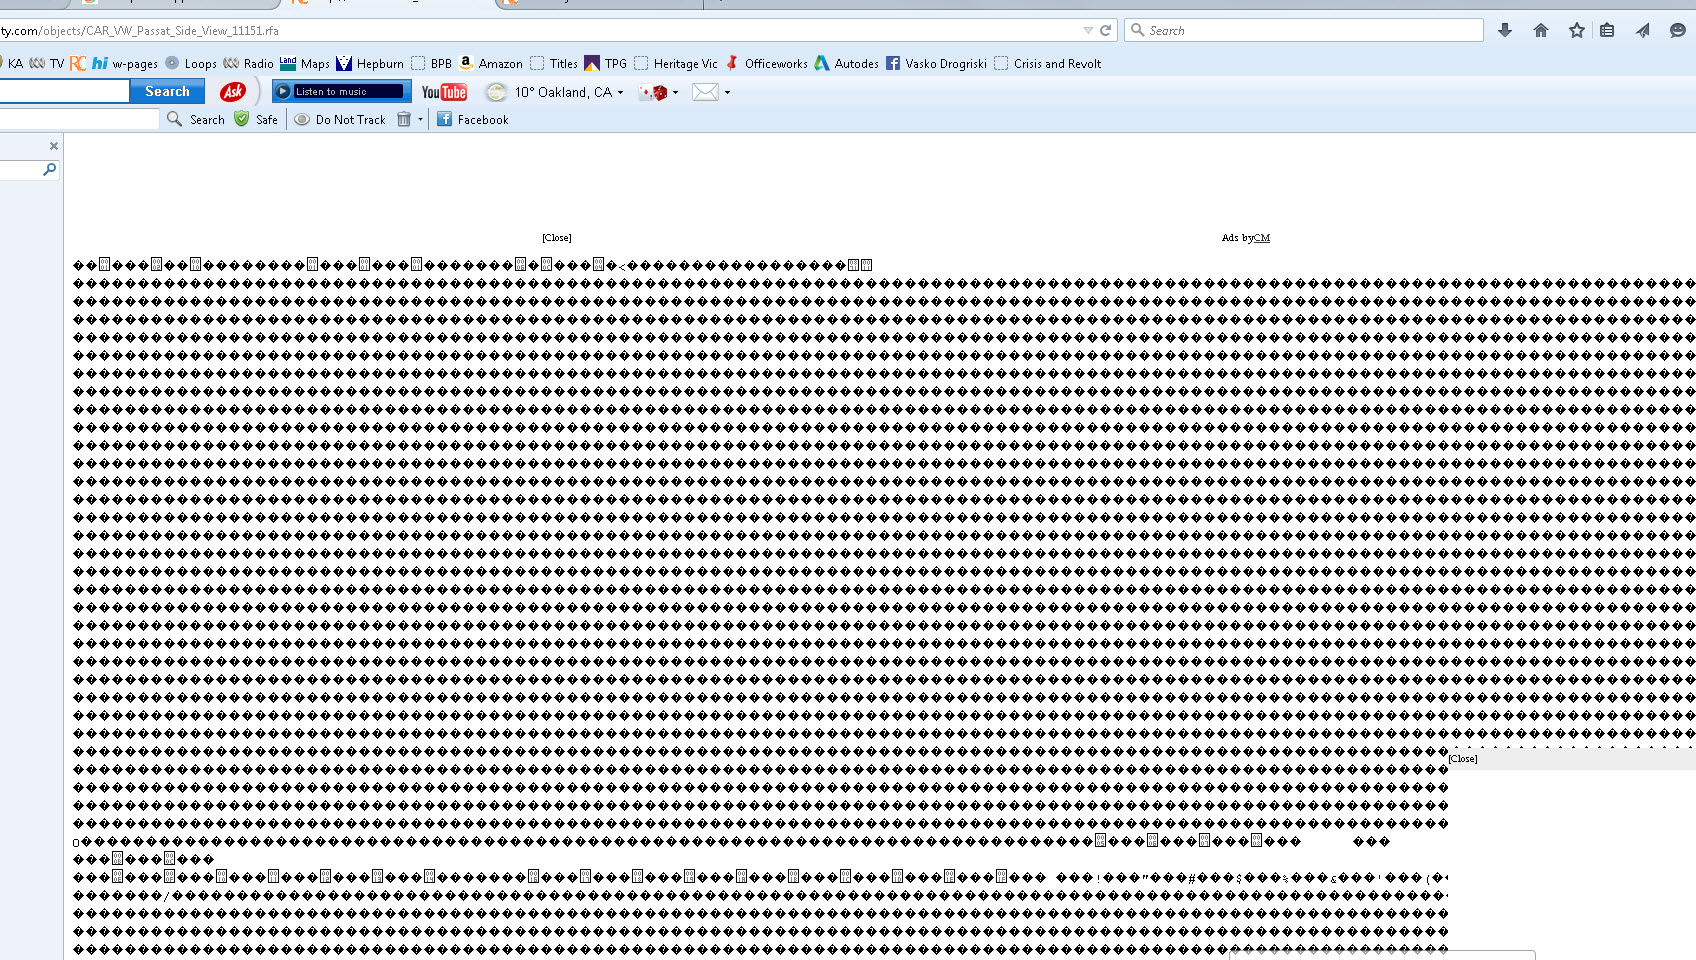Expand the mail dropdown arrow
The image size is (1696, 960).
click(x=728, y=92)
